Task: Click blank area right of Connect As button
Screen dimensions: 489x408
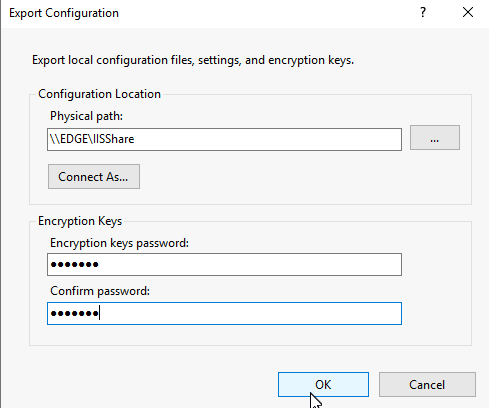Action: [267, 176]
